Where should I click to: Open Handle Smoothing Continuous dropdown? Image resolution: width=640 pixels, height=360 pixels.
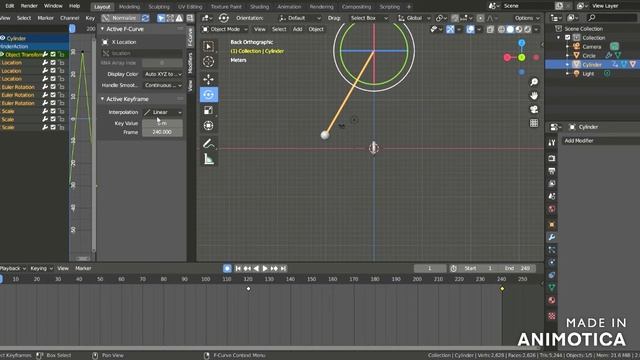pos(163,85)
